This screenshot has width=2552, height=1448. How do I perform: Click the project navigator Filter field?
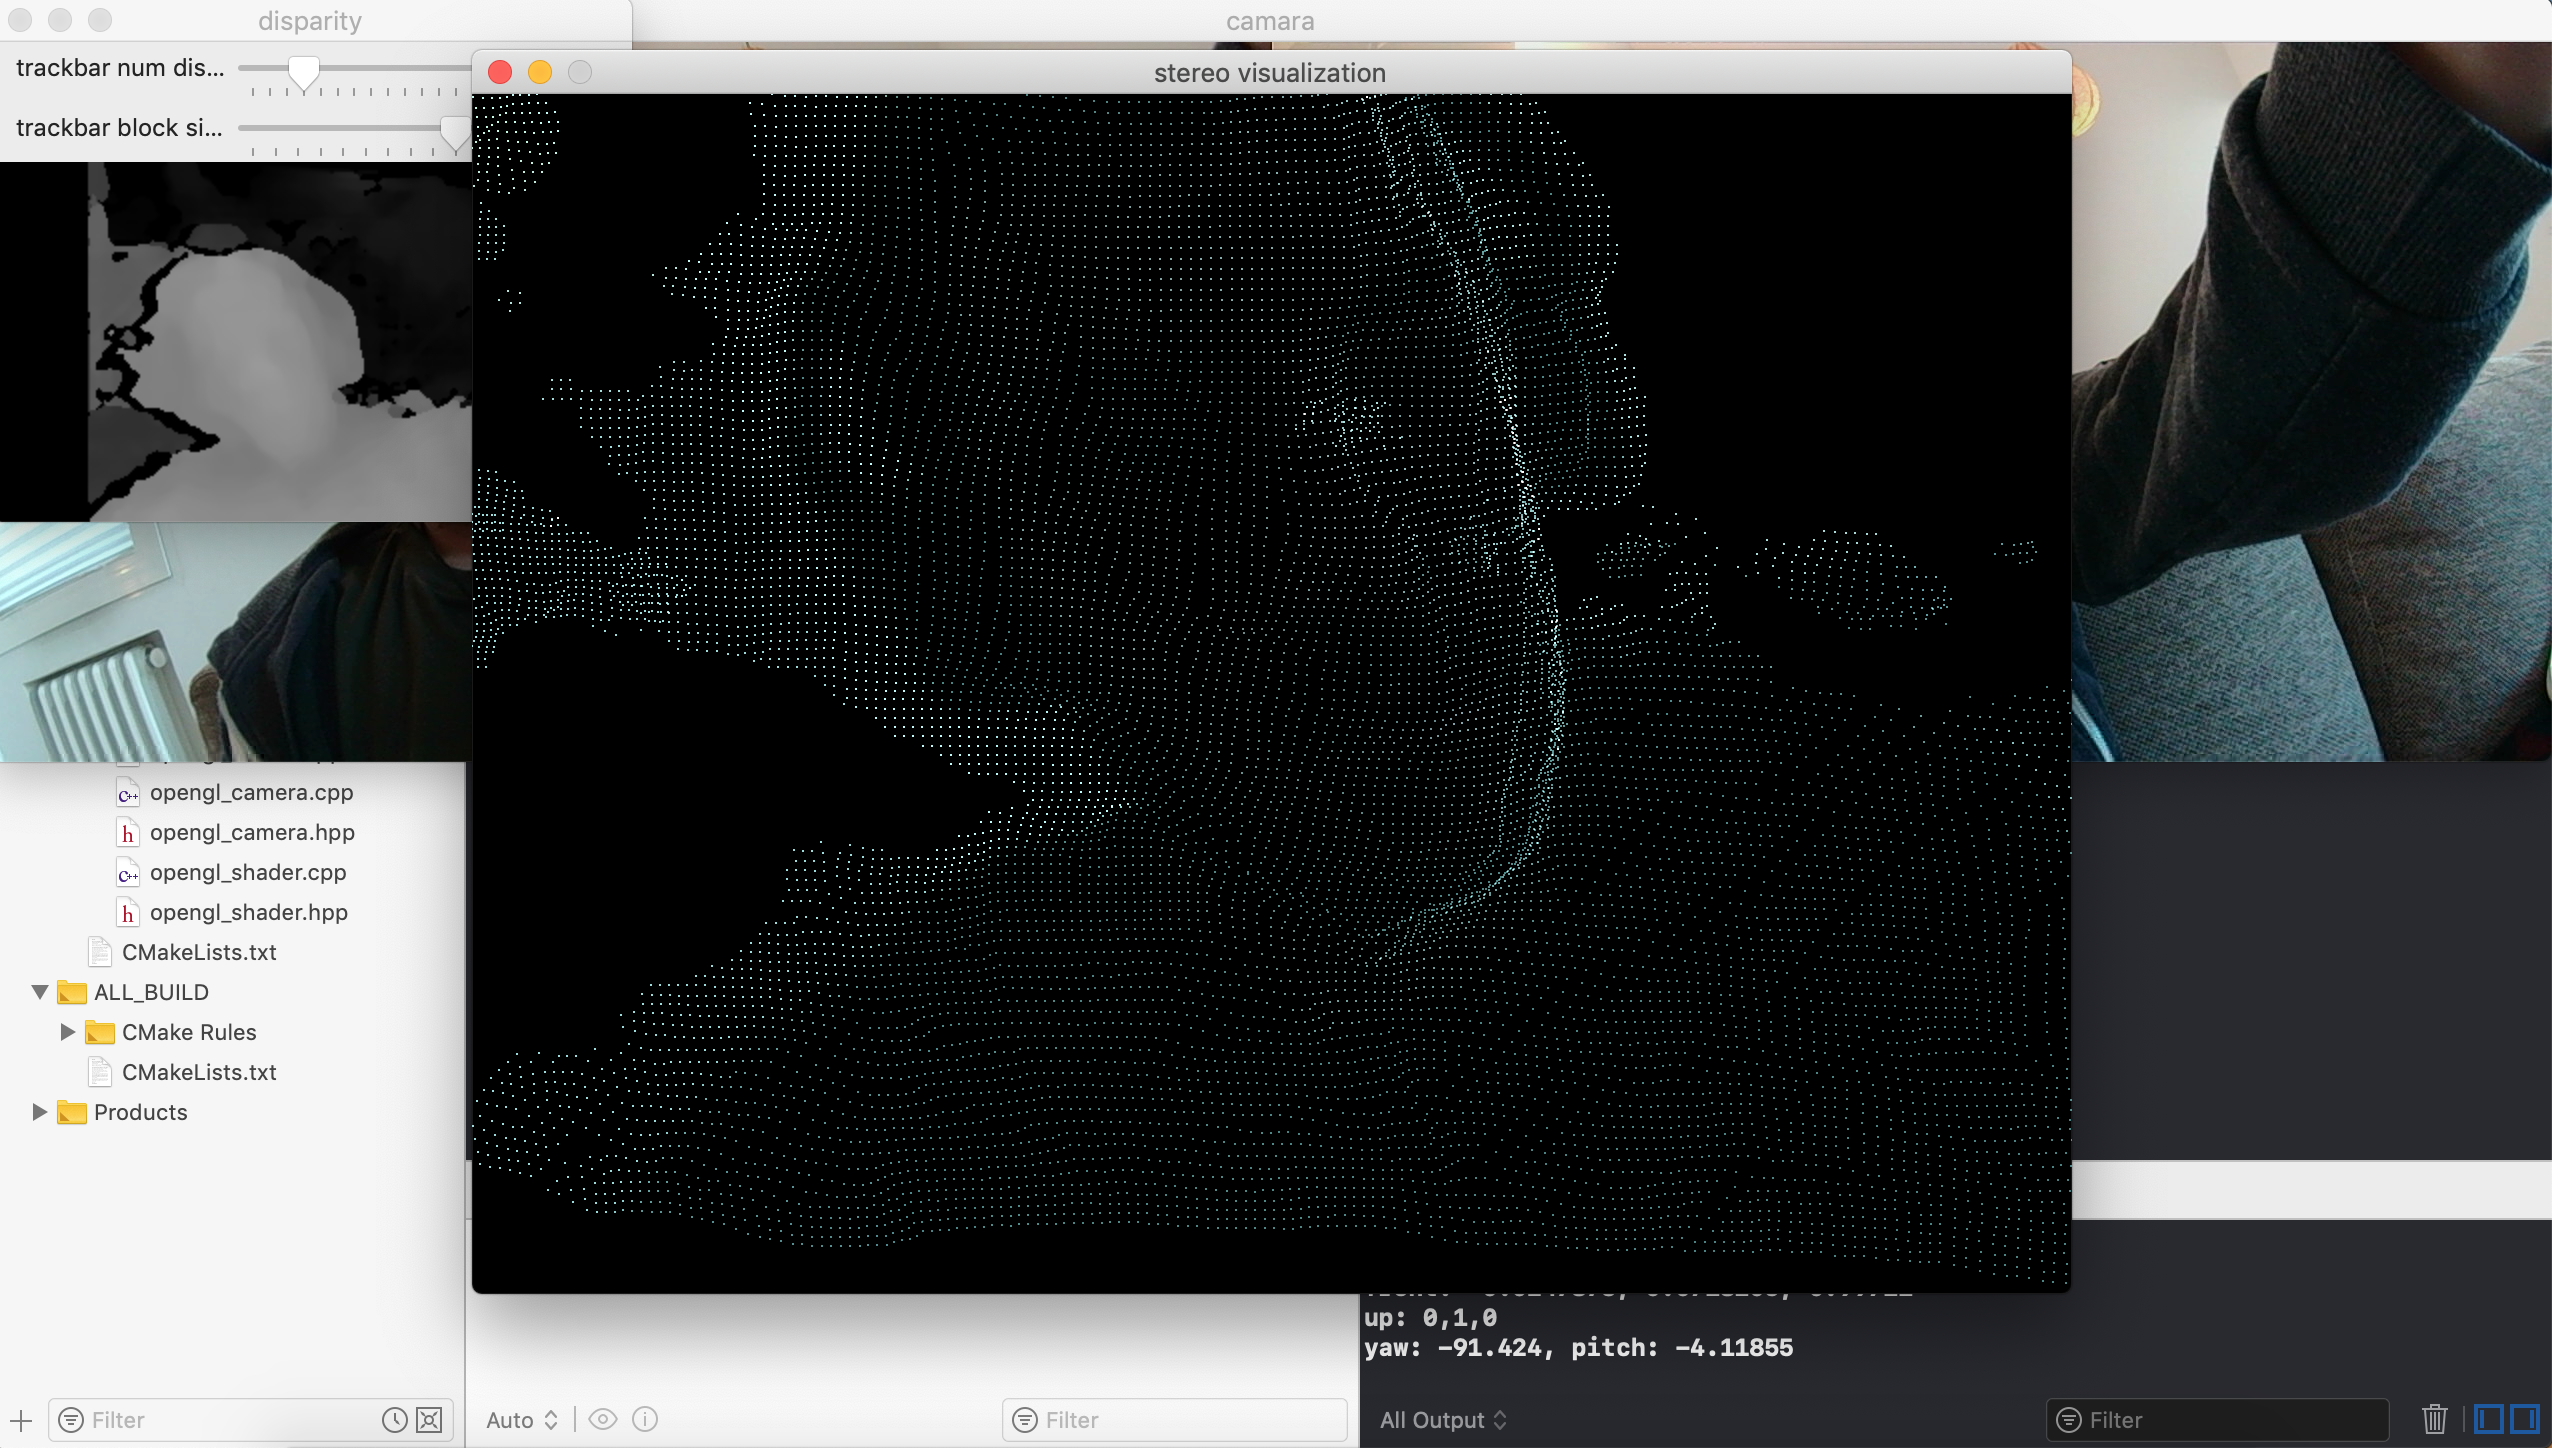point(225,1420)
